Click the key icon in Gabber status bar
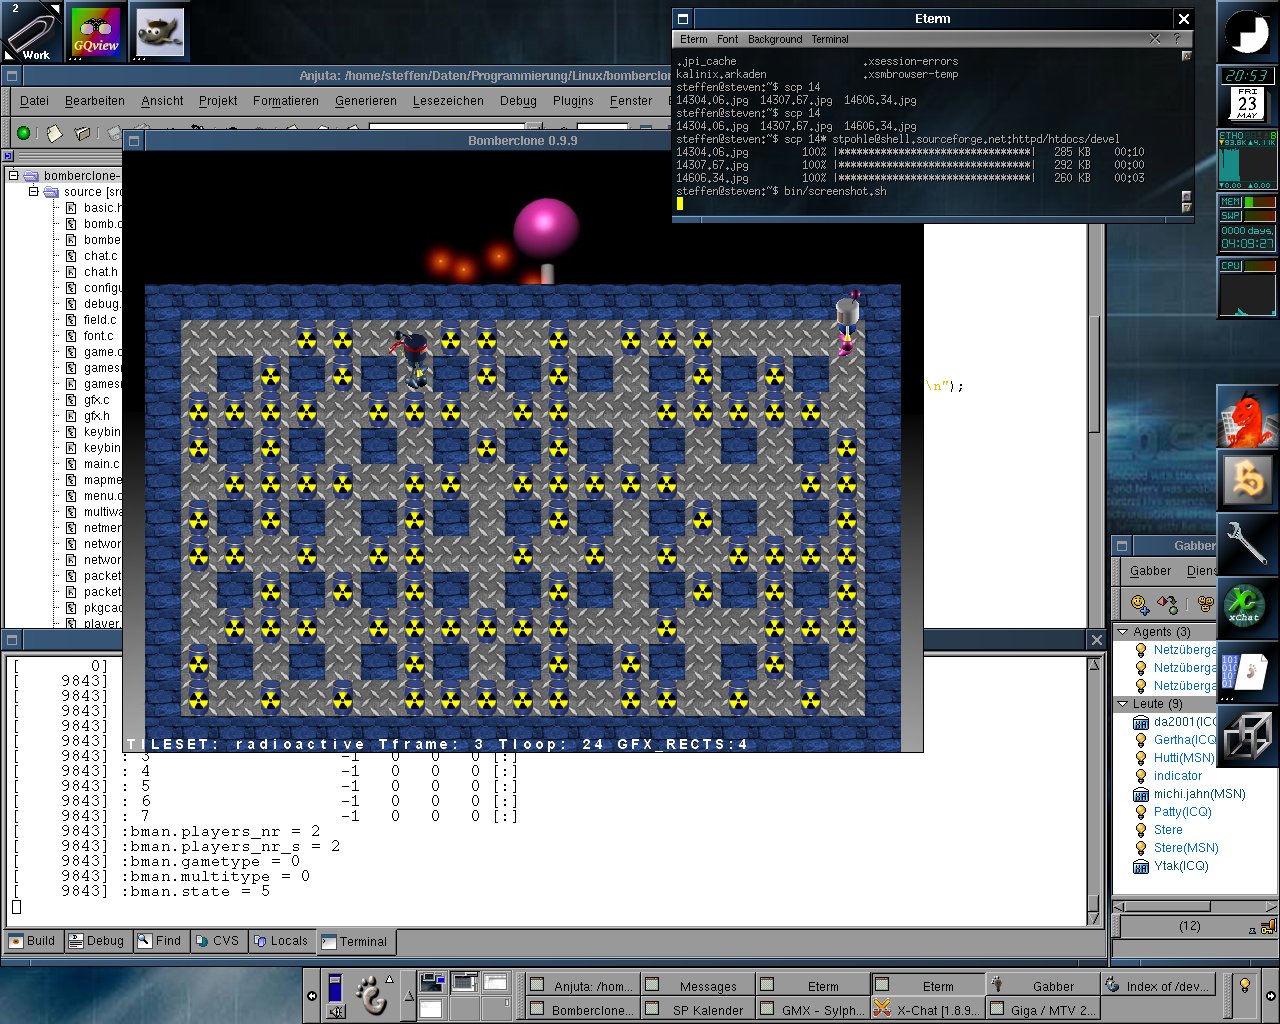The height and width of the screenshot is (1024, 1280). [1270, 926]
